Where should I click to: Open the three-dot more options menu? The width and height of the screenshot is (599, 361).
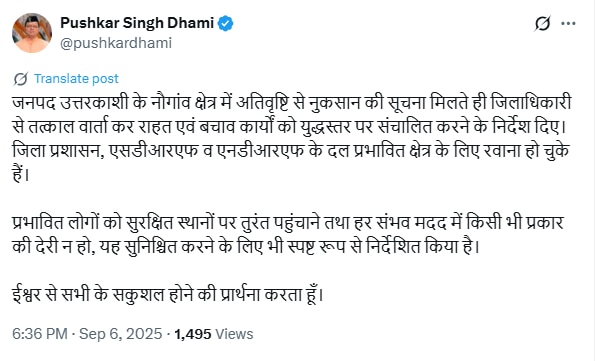pos(568,24)
